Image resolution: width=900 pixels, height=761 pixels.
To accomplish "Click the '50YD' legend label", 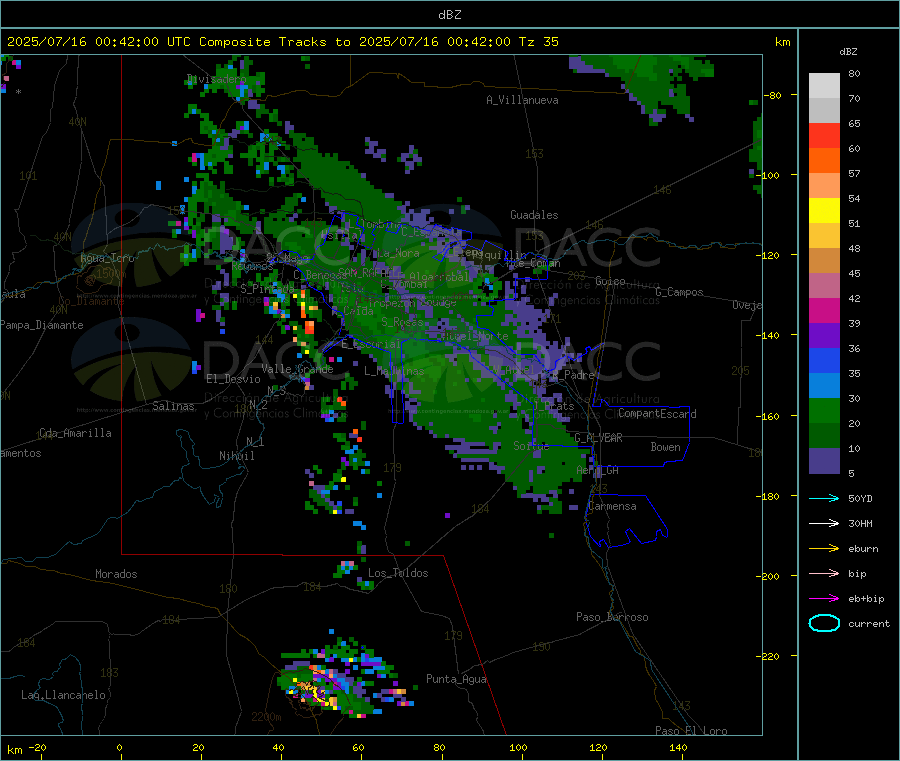I will pyautogui.click(x=860, y=498).
